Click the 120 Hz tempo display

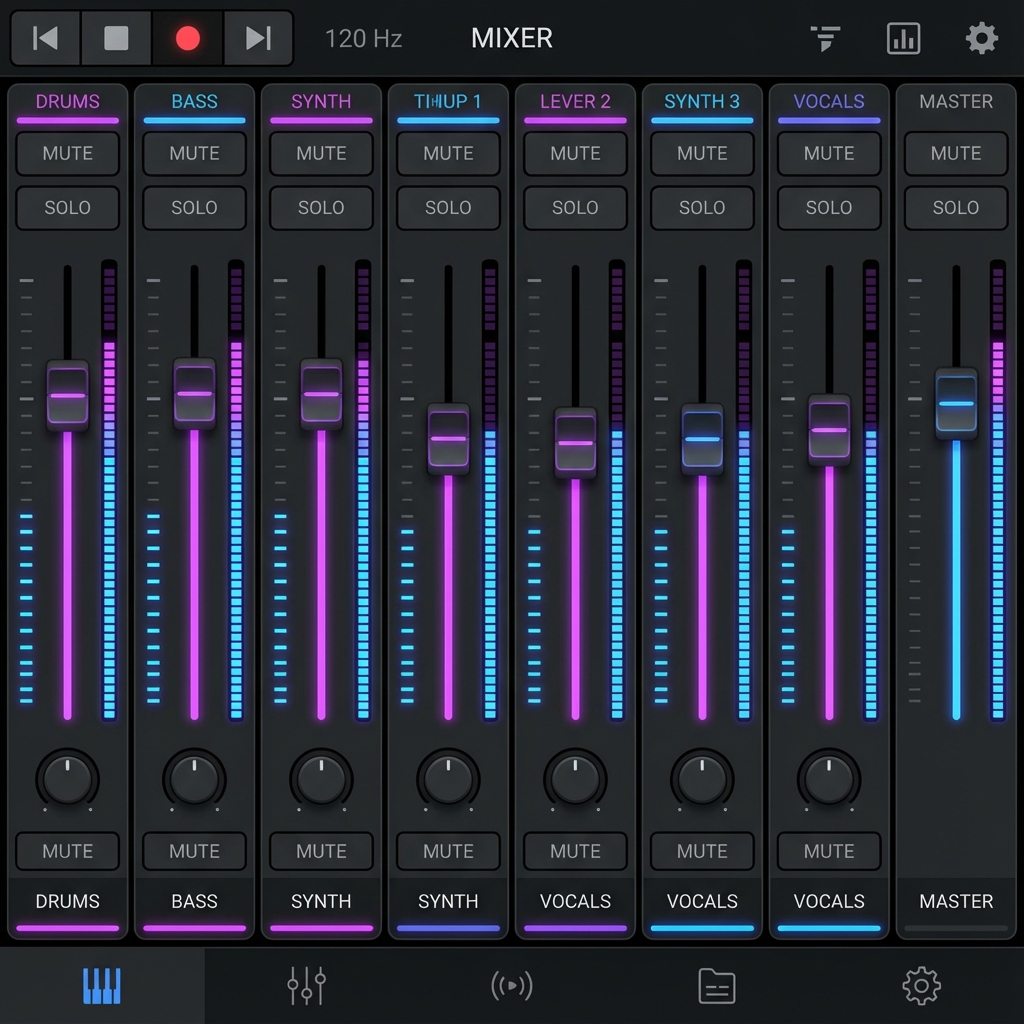click(363, 38)
